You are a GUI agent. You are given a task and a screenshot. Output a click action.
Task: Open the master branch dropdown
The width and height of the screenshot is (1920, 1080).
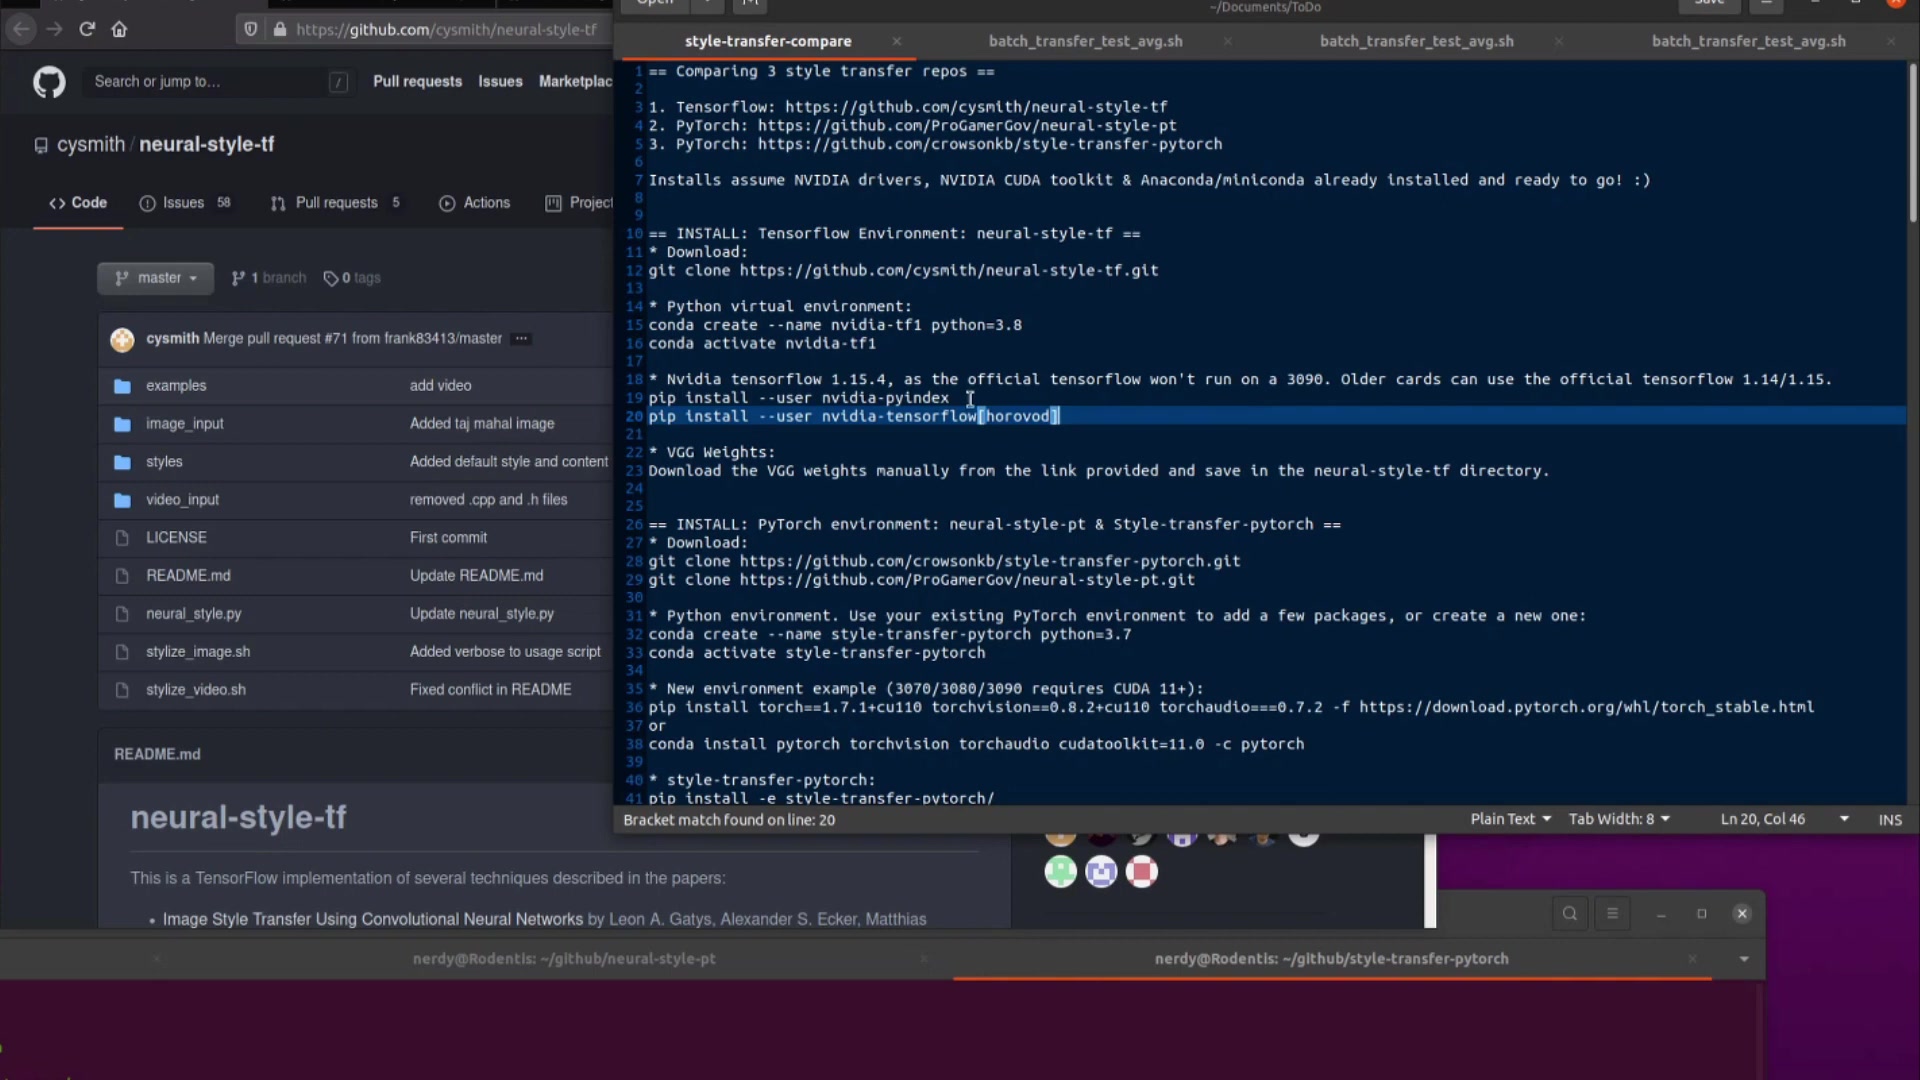(x=156, y=278)
